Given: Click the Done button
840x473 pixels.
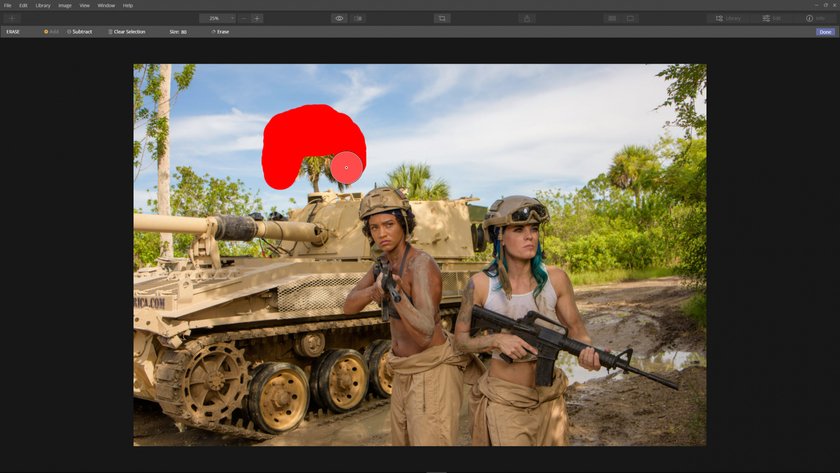Looking at the screenshot, I should 825,32.
